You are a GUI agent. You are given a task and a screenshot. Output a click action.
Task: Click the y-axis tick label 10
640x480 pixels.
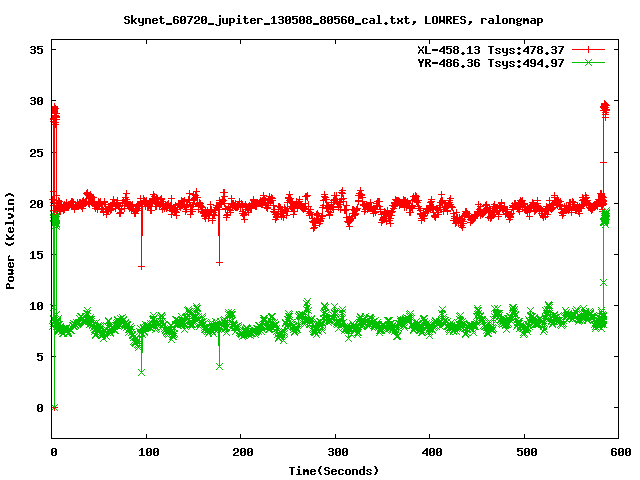[36, 306]
